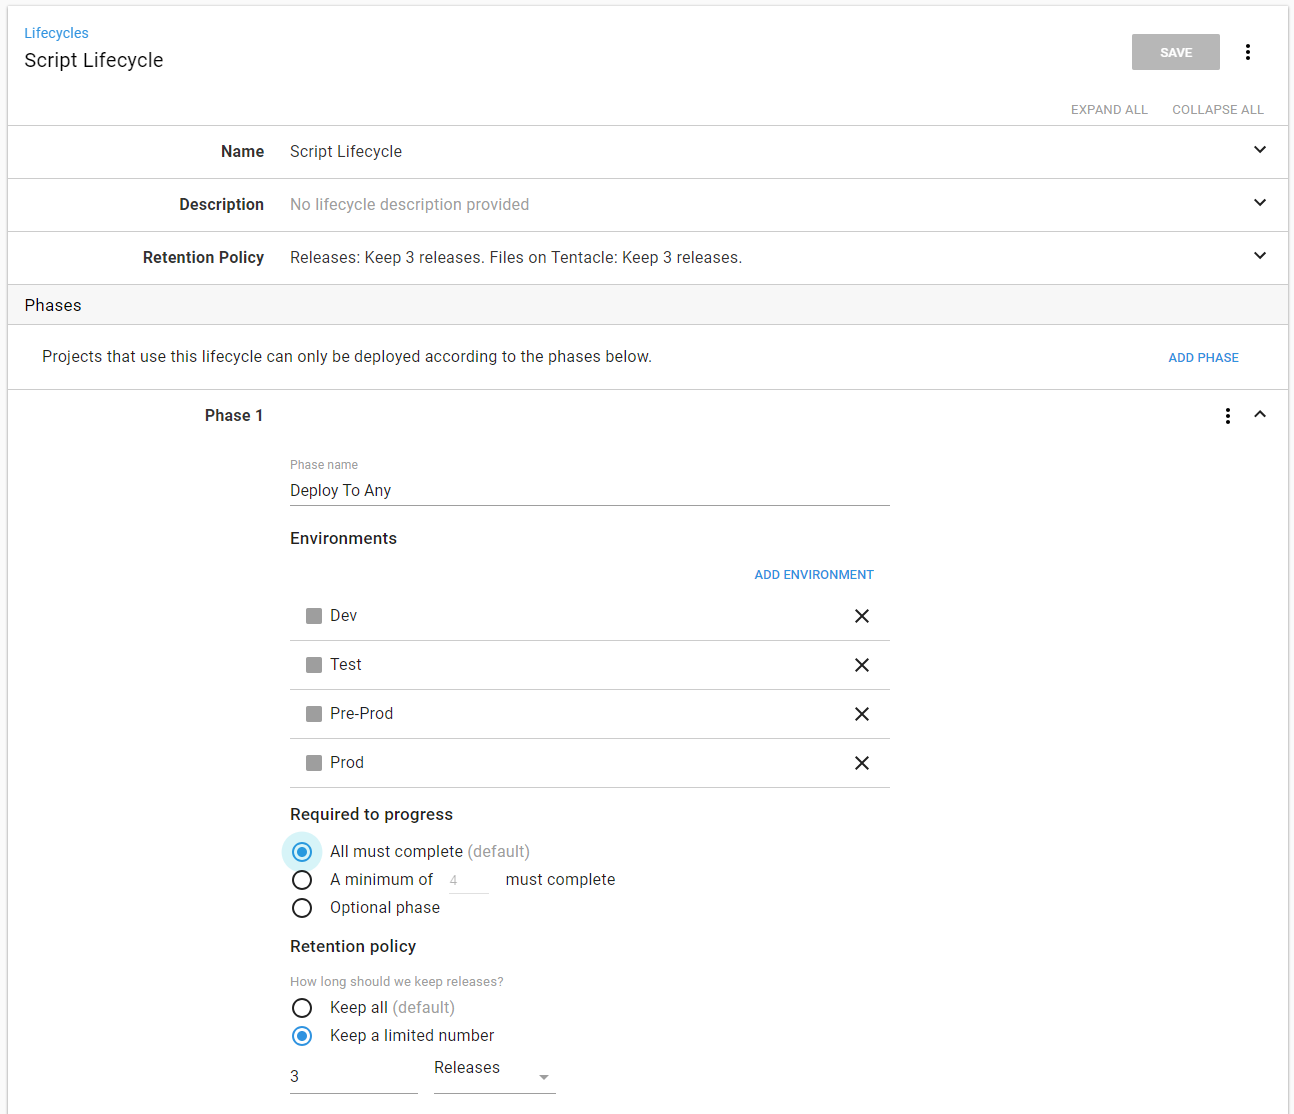
Task: Click Expand All sections
Action: point(1108,110)
